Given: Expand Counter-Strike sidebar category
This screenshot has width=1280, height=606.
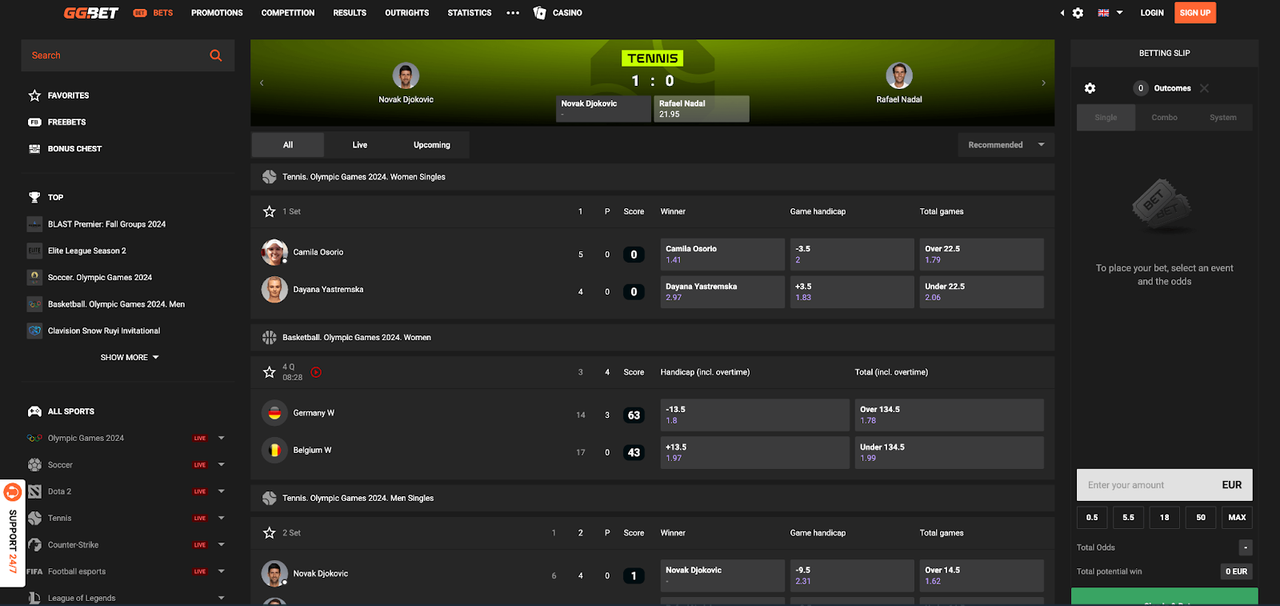Looking at the screenshot, I should pos(221,545).
